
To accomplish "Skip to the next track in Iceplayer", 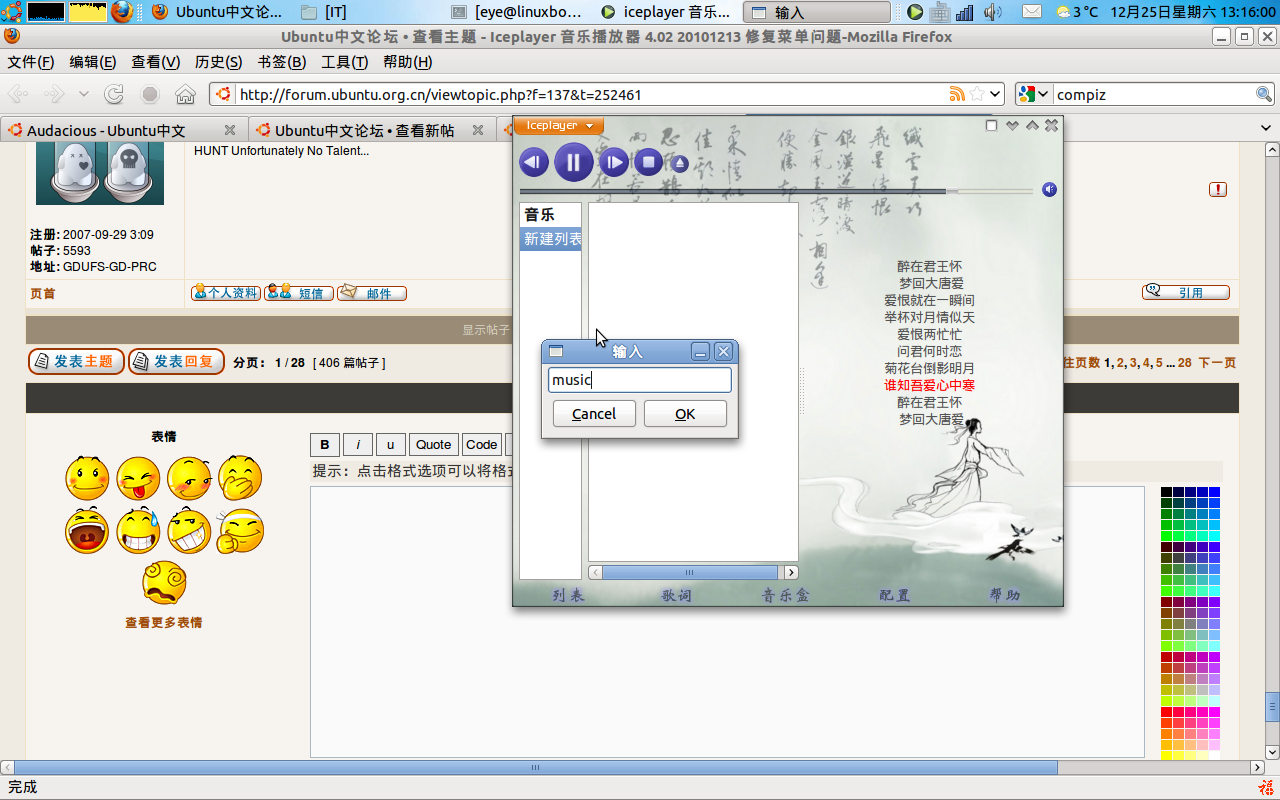I will click(613, 162).
